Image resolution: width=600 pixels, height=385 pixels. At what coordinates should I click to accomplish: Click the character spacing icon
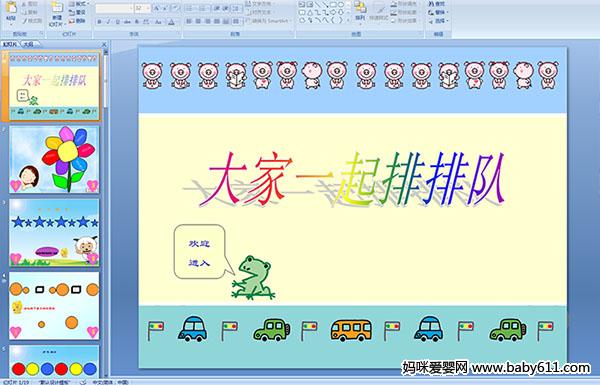coord(147,22)
